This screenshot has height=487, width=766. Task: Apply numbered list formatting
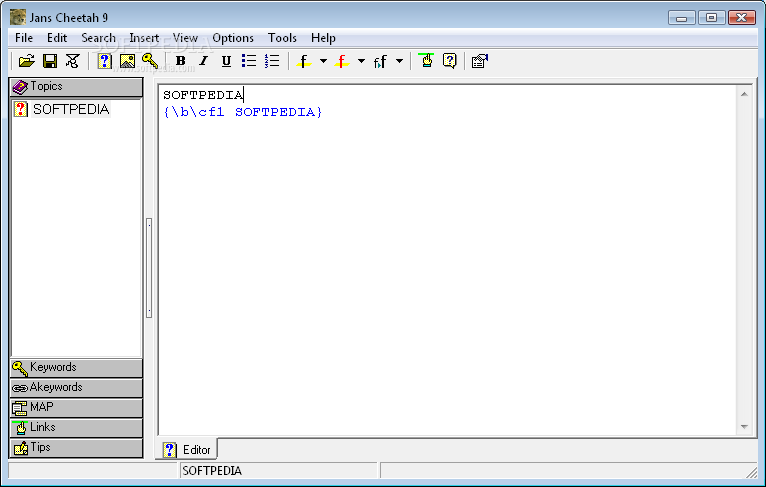(272, 61)
